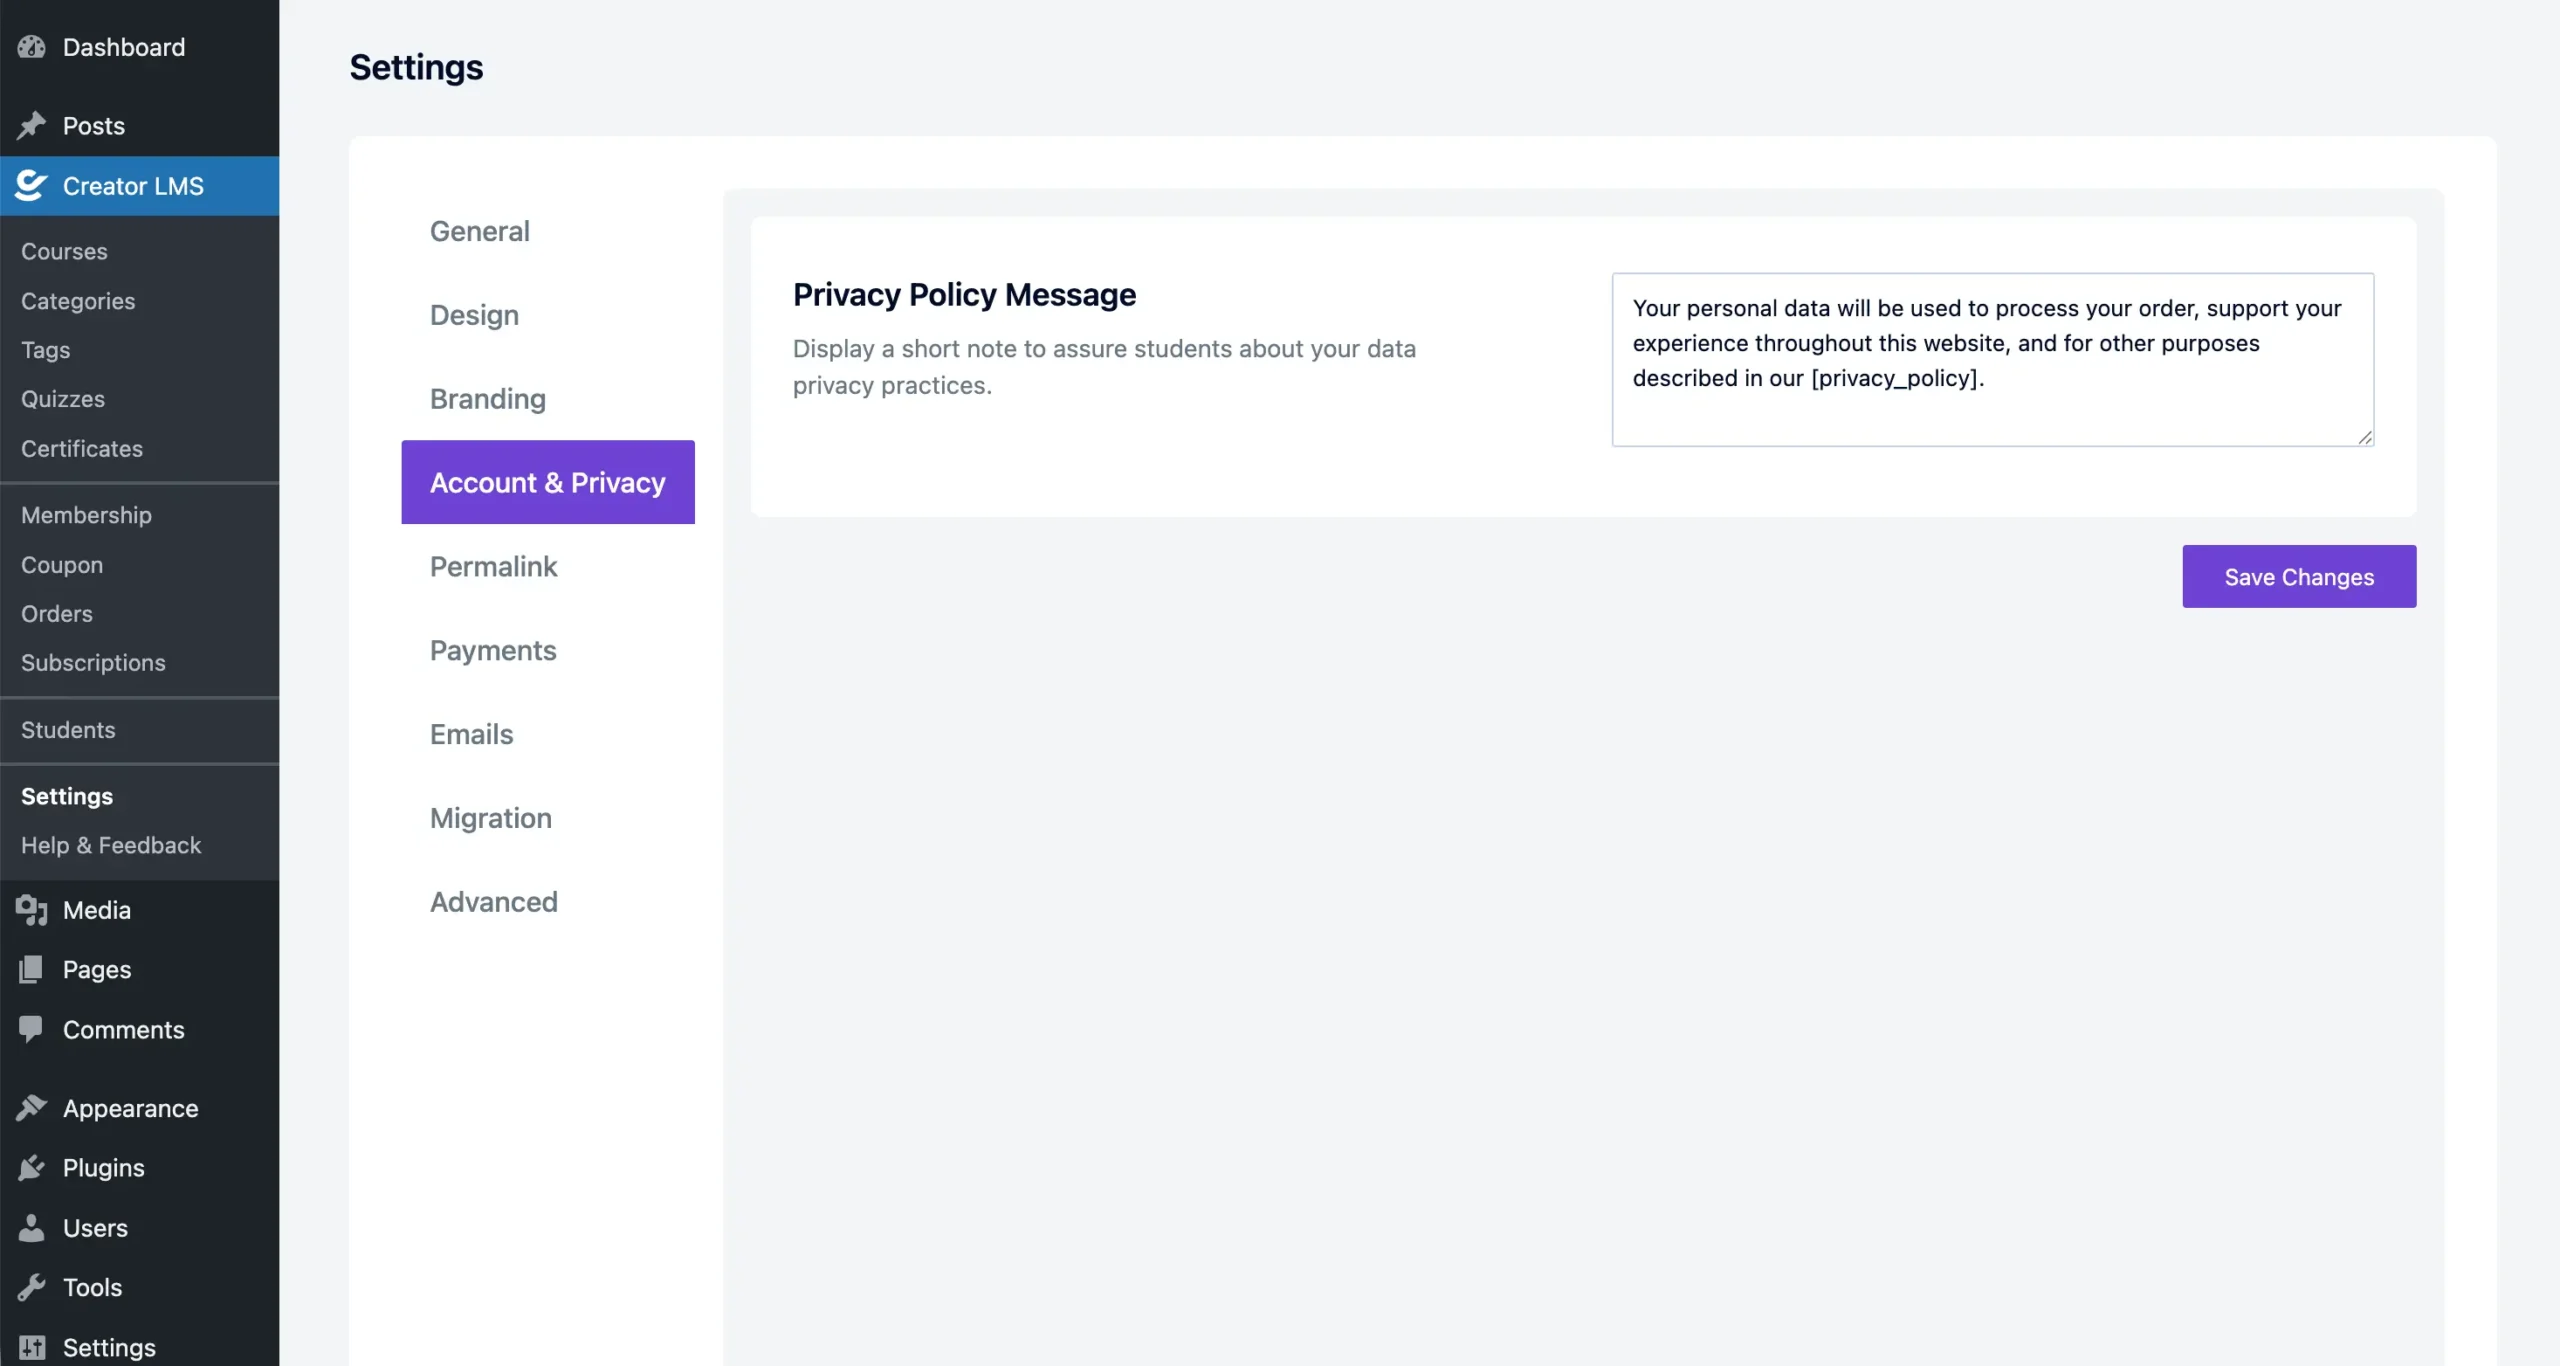Click the Appearance brush icon
Viewport: 2560px width, 1366px height.
point(31,1107)
